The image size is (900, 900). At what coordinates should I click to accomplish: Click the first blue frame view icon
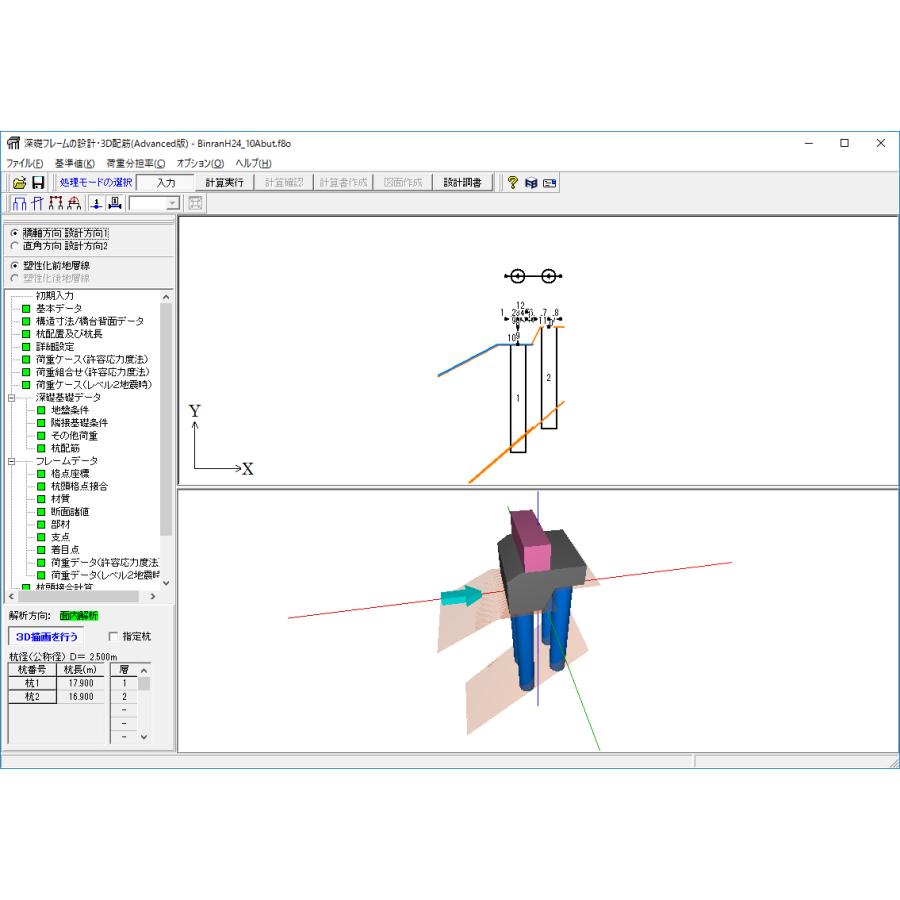20,203
